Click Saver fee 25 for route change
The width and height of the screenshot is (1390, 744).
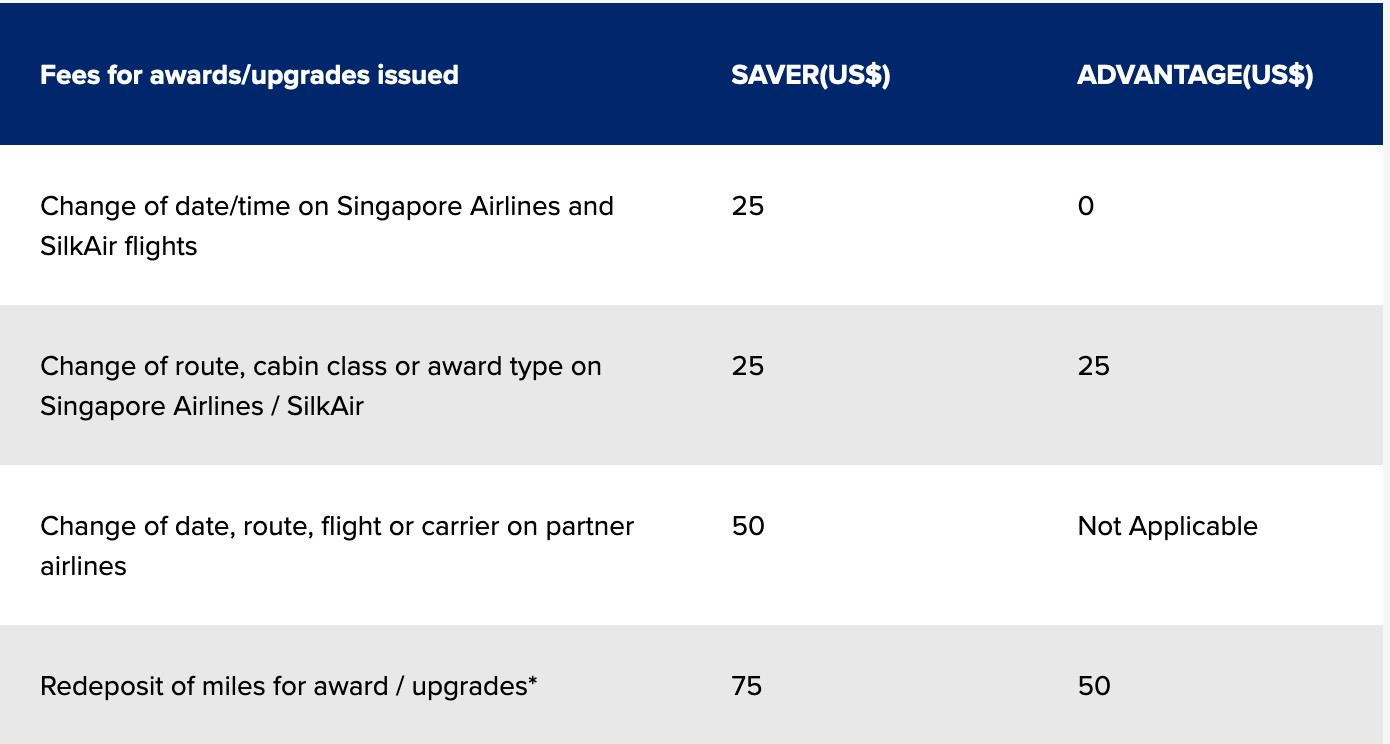click(x=747, y=367)
